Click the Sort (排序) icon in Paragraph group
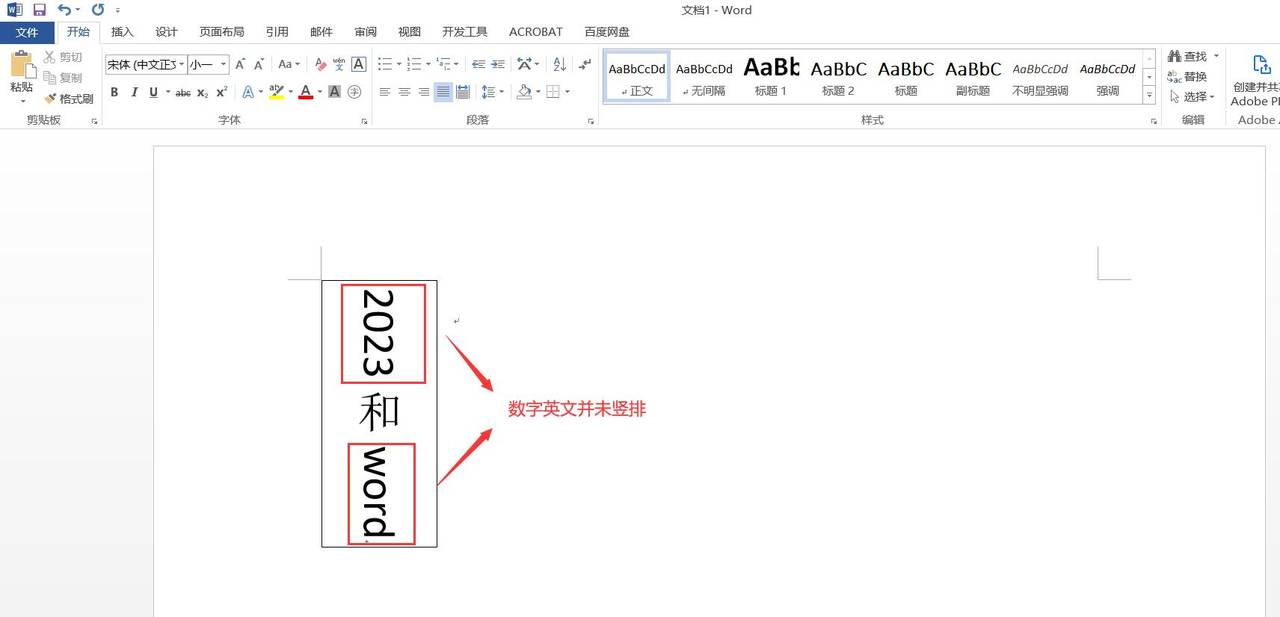Image resolution: width=1280 pixels, height=617 pixels. click(x=560, y=64)
